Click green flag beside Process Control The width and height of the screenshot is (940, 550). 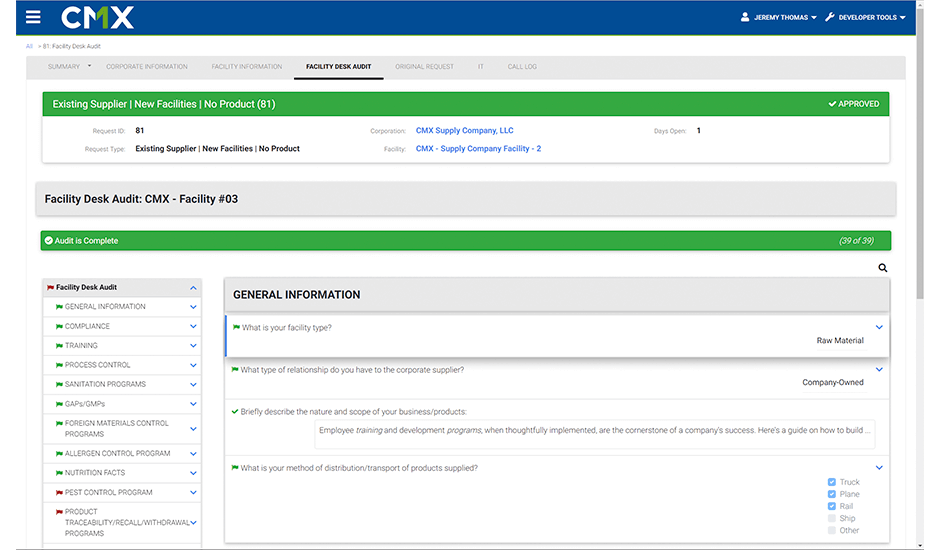coord(59,365)
